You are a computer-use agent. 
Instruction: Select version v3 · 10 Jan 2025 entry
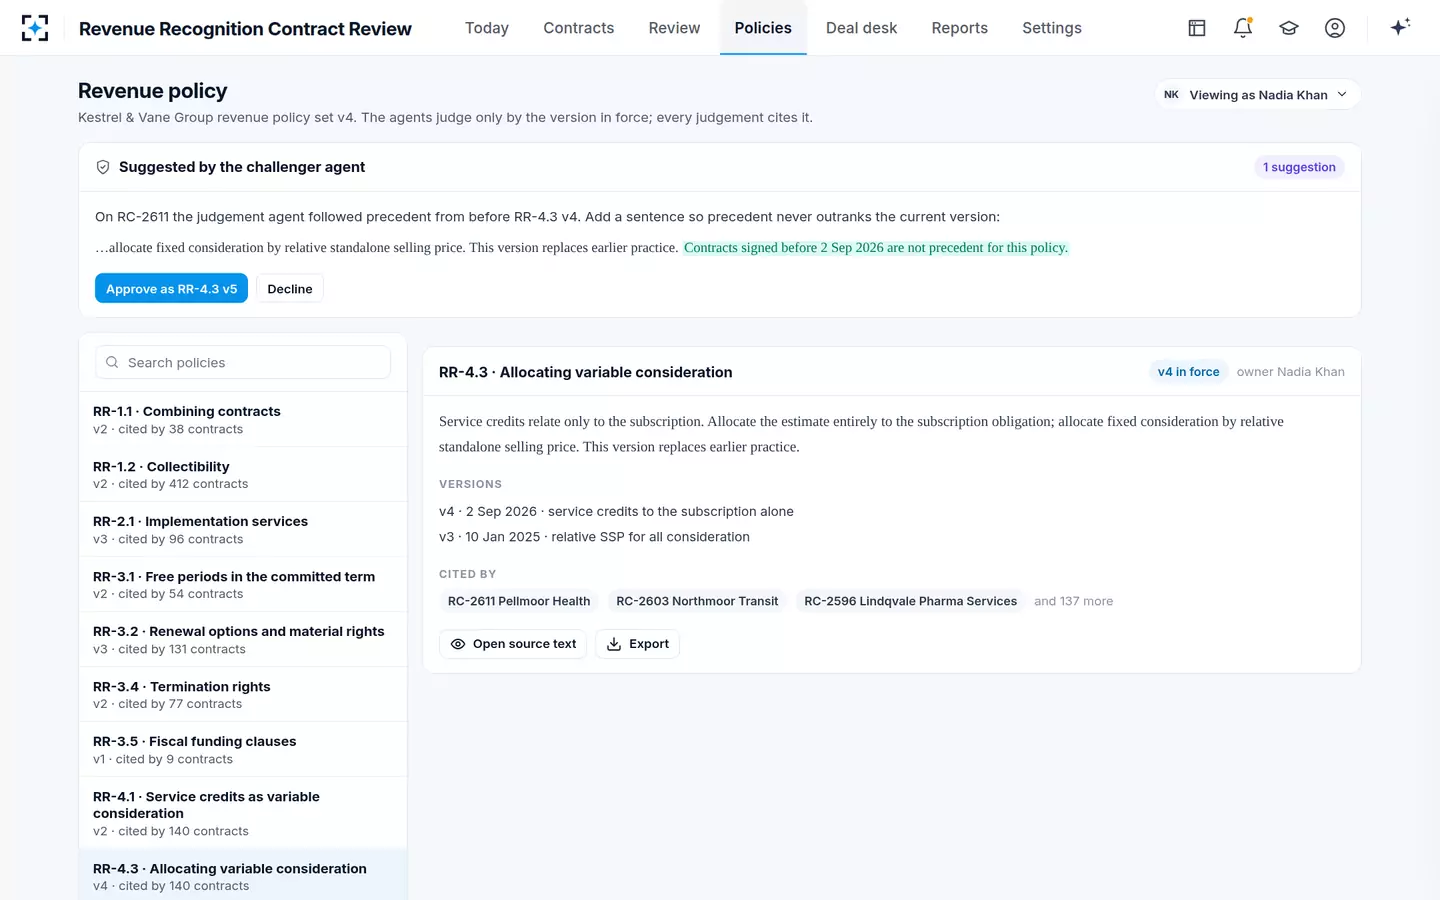pyautogui.click(x=594, y=537)
